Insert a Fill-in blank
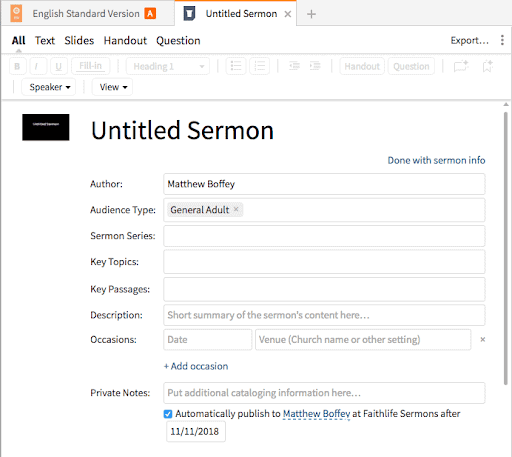The width and height of the screenshot is (512, 457). coord(90,66)
